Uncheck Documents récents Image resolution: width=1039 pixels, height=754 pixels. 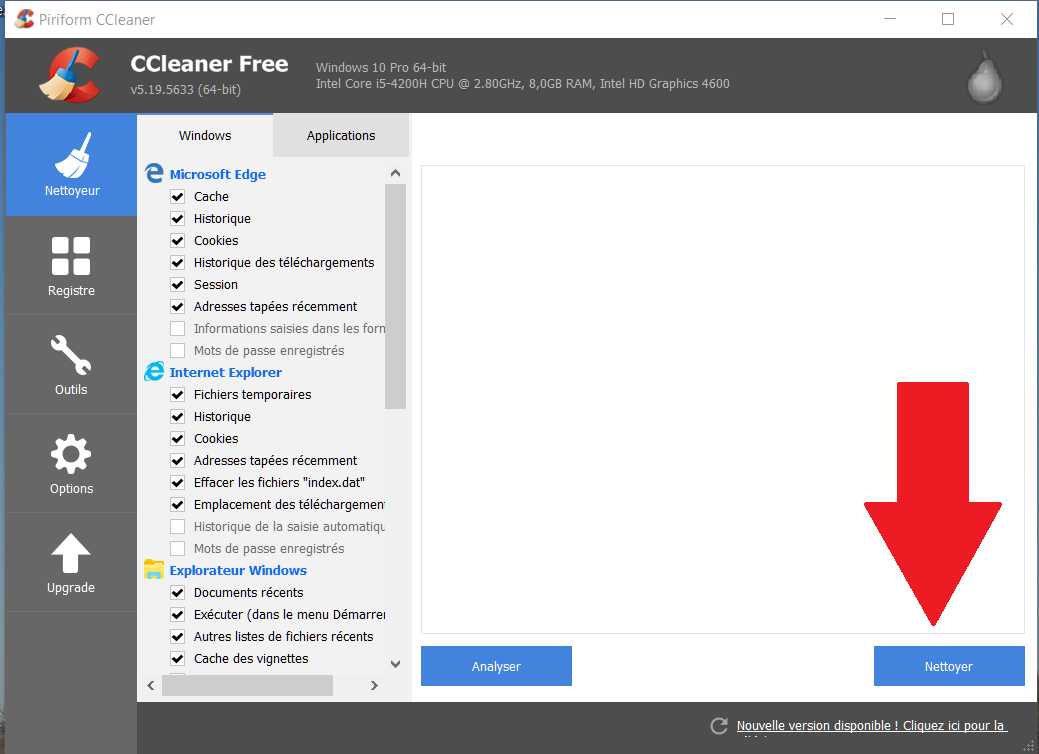(178, 593)
